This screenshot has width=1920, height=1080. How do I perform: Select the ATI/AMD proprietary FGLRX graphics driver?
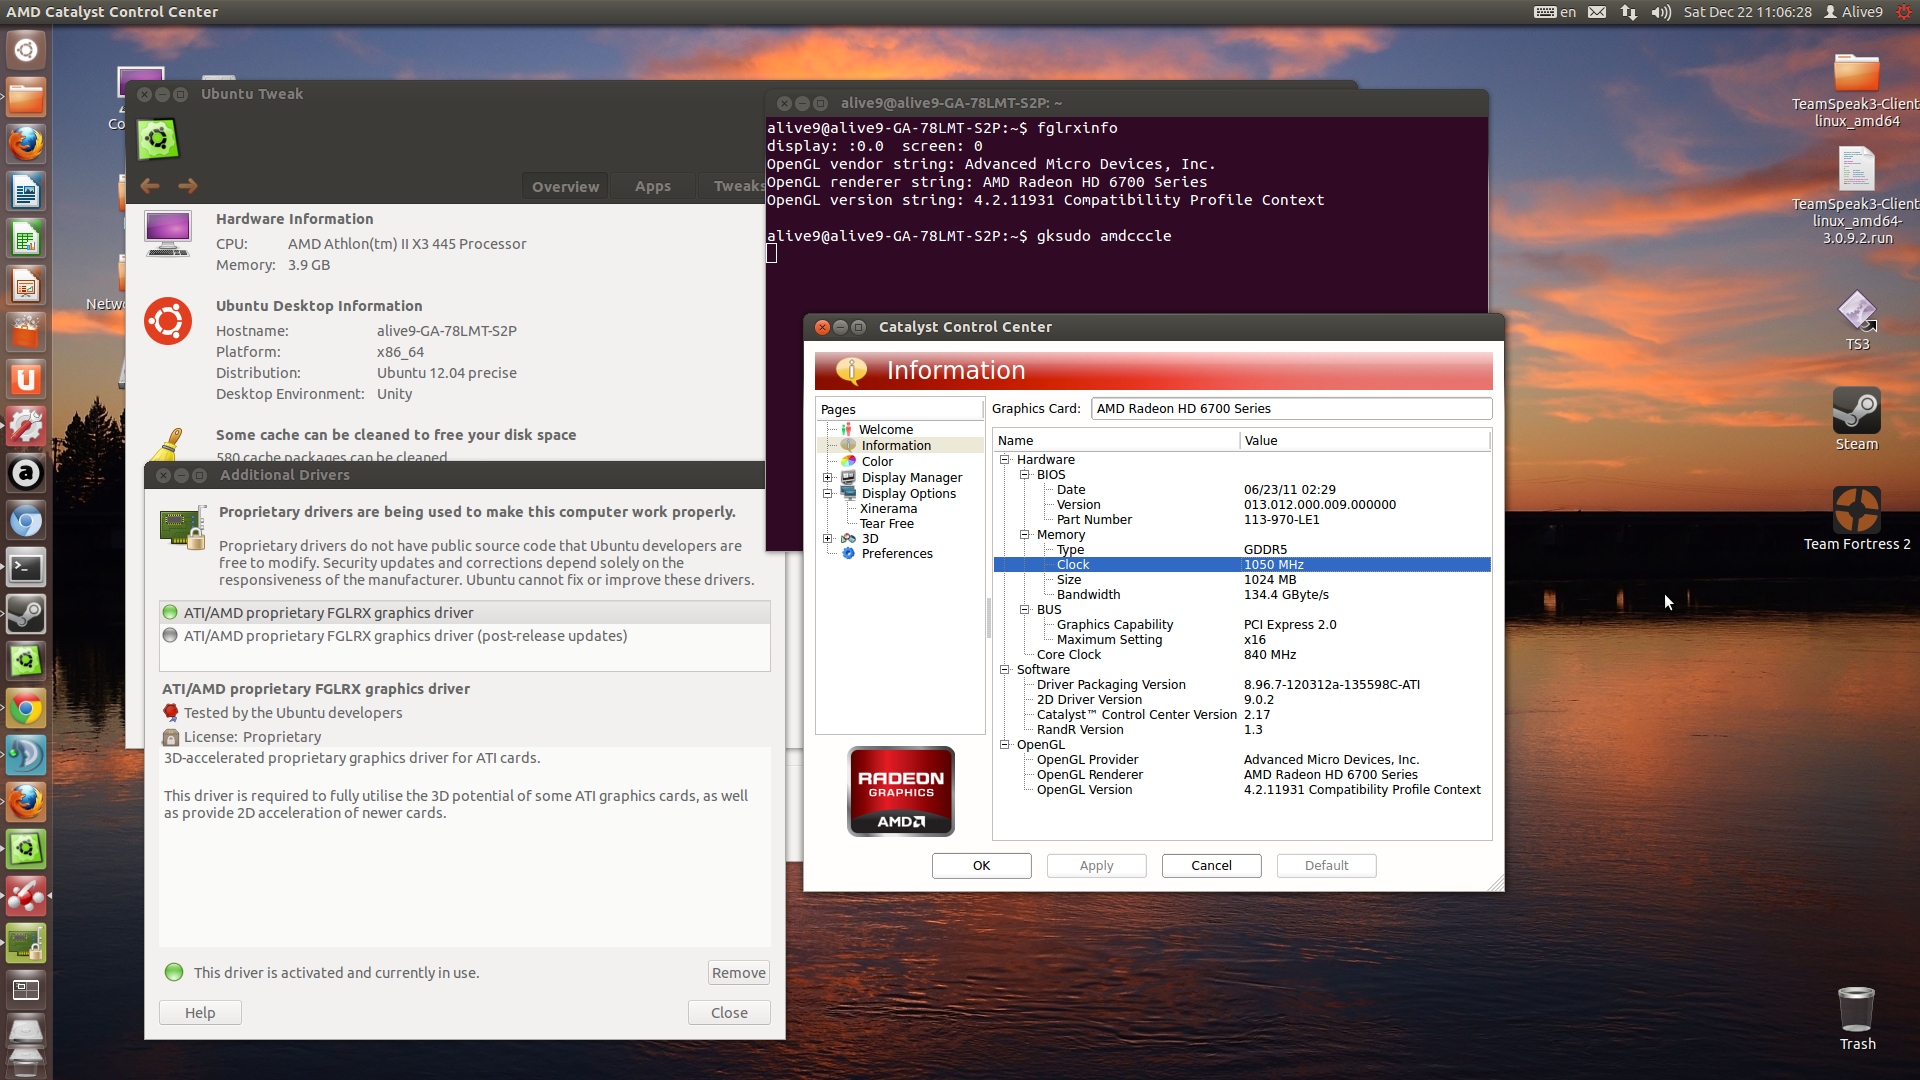point(328,613)
